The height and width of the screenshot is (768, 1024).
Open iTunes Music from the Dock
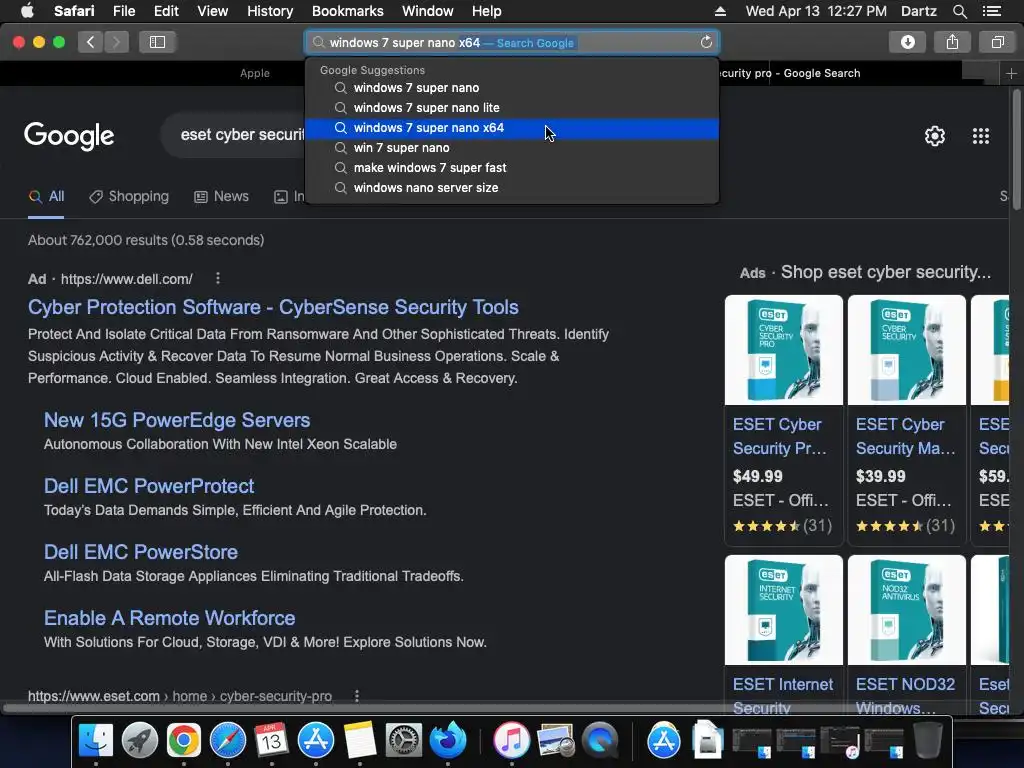[511, 741]
